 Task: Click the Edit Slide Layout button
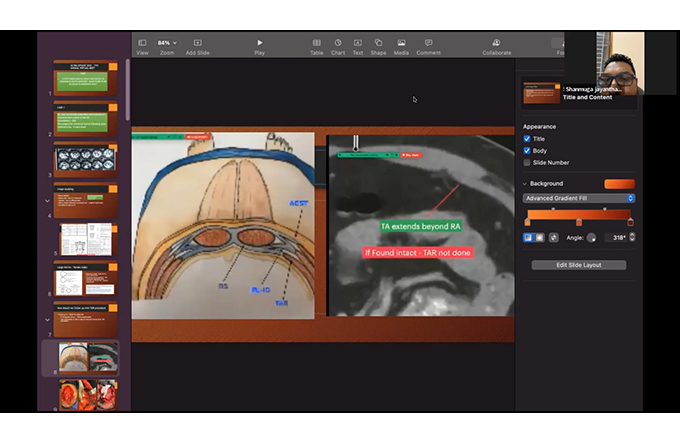click(579, 265)
